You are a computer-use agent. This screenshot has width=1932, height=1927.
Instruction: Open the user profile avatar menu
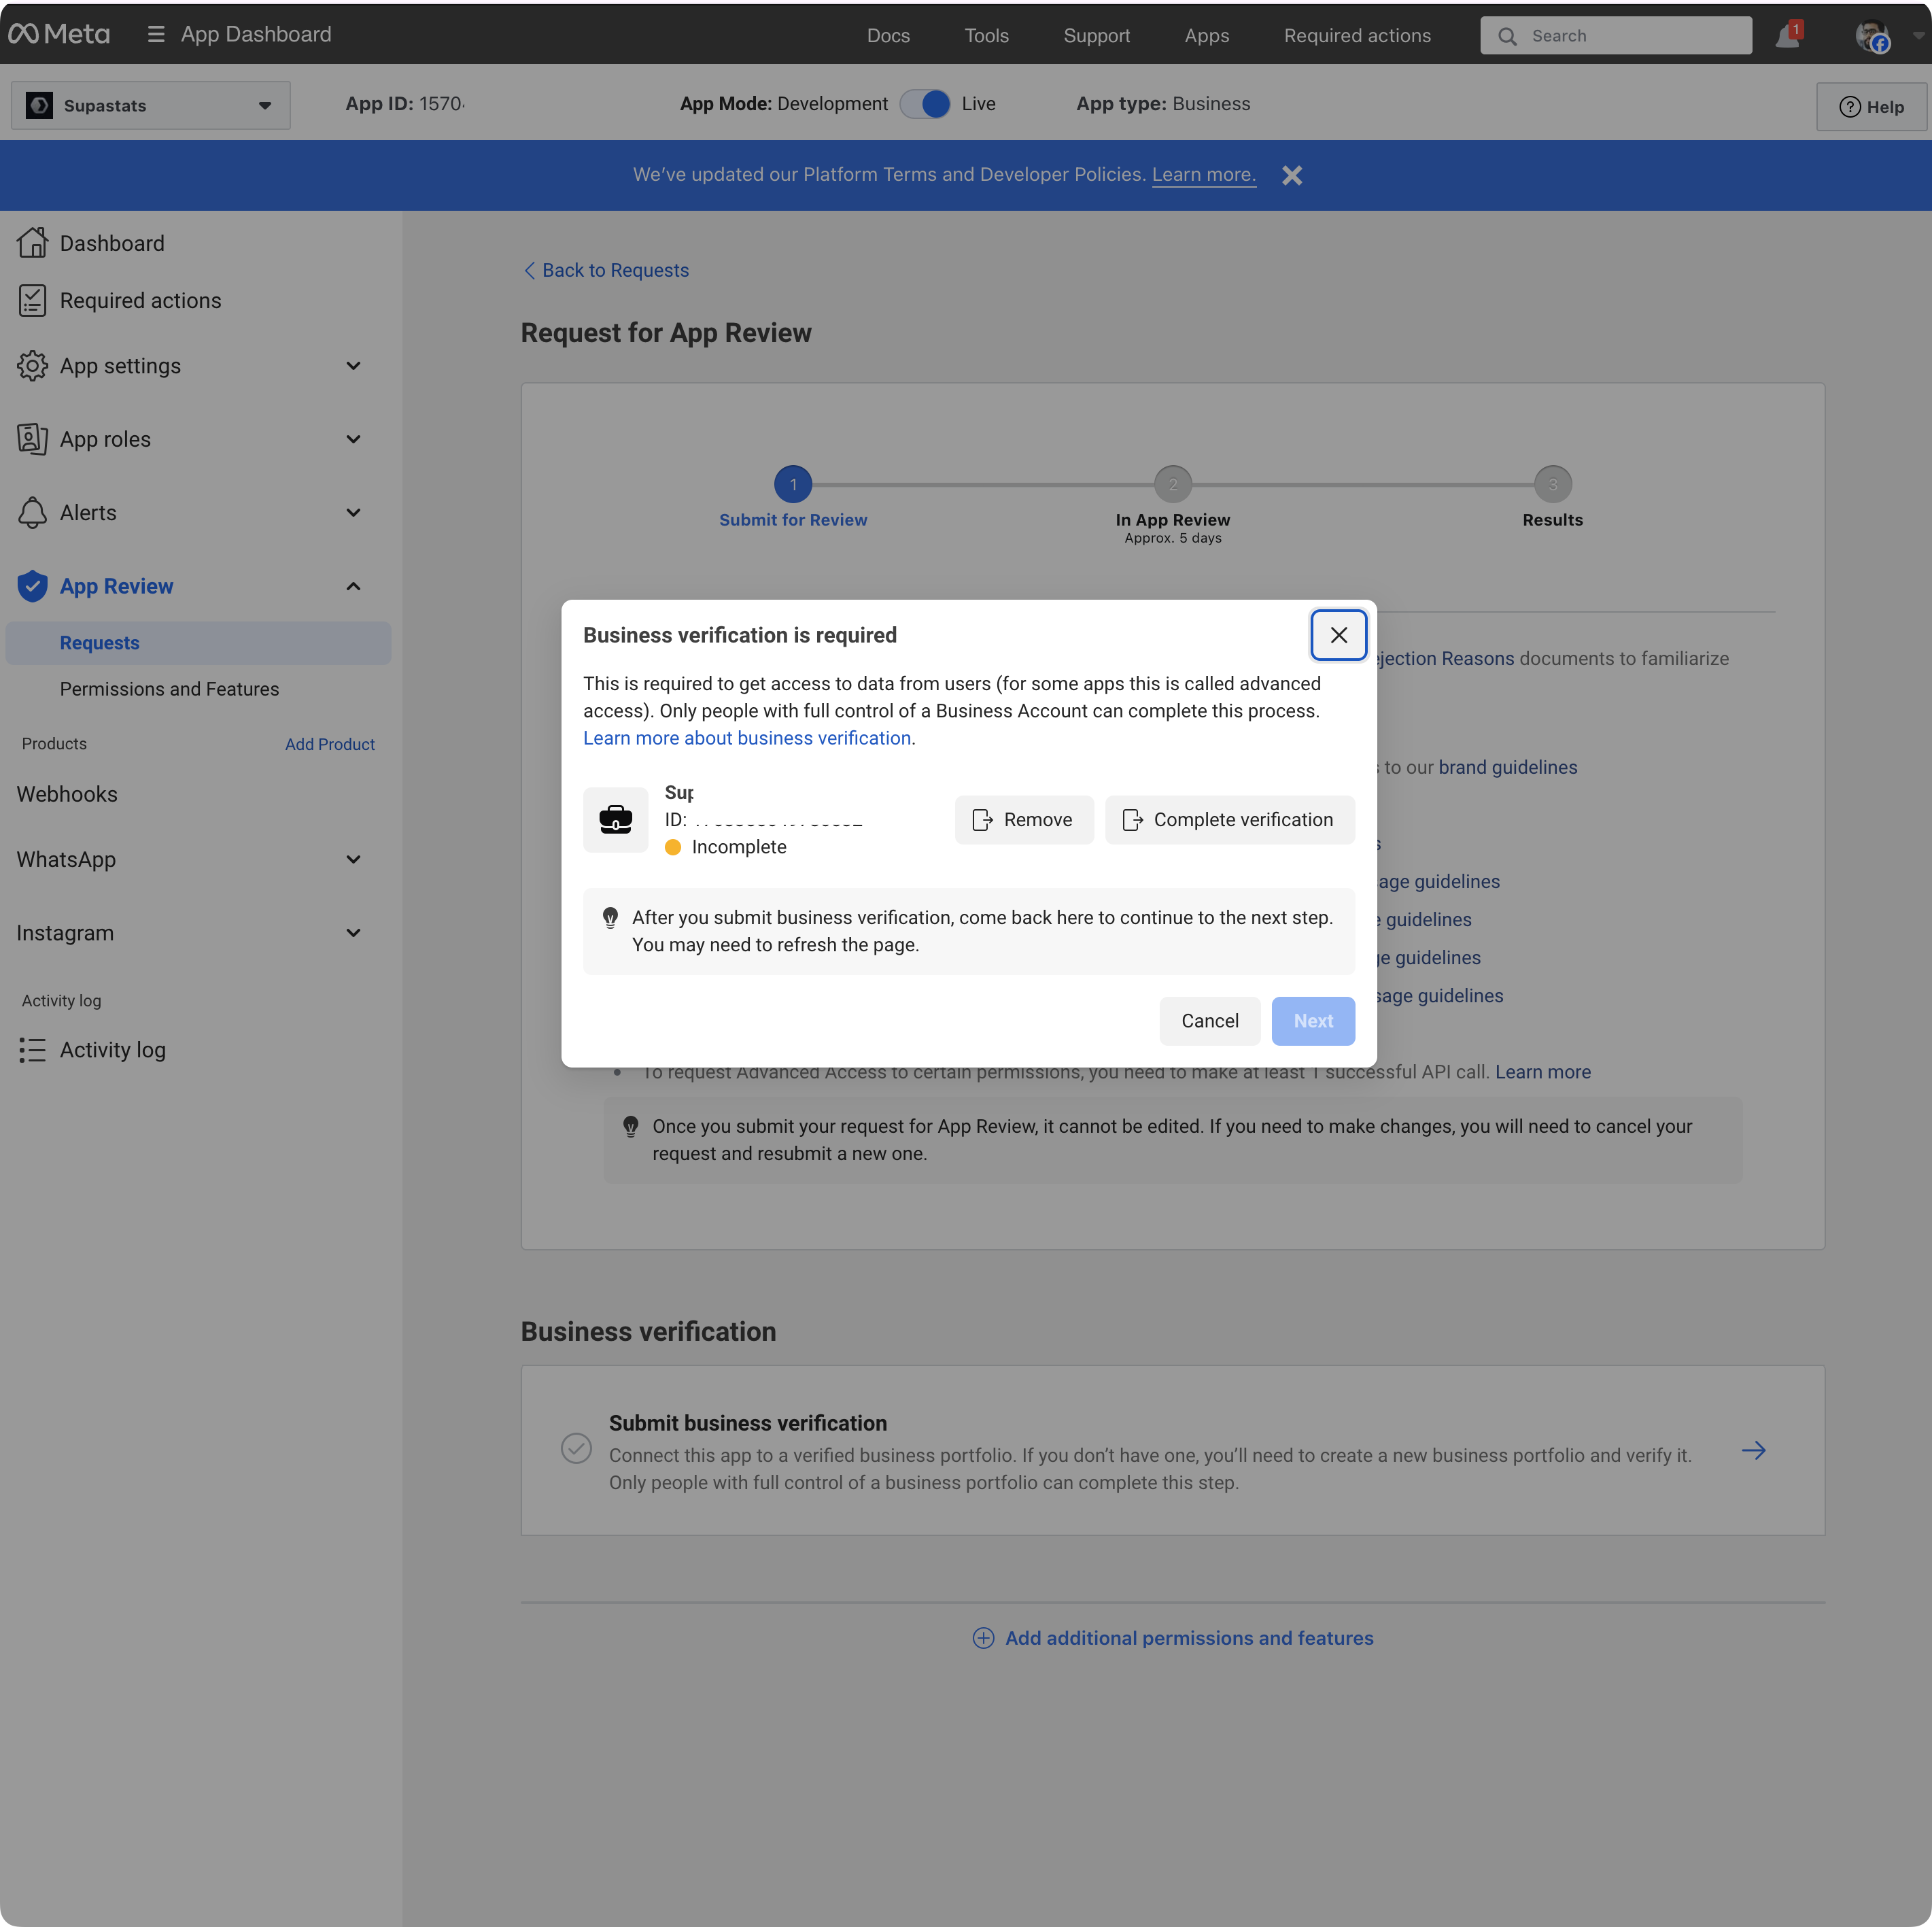tap(1871, 36)
